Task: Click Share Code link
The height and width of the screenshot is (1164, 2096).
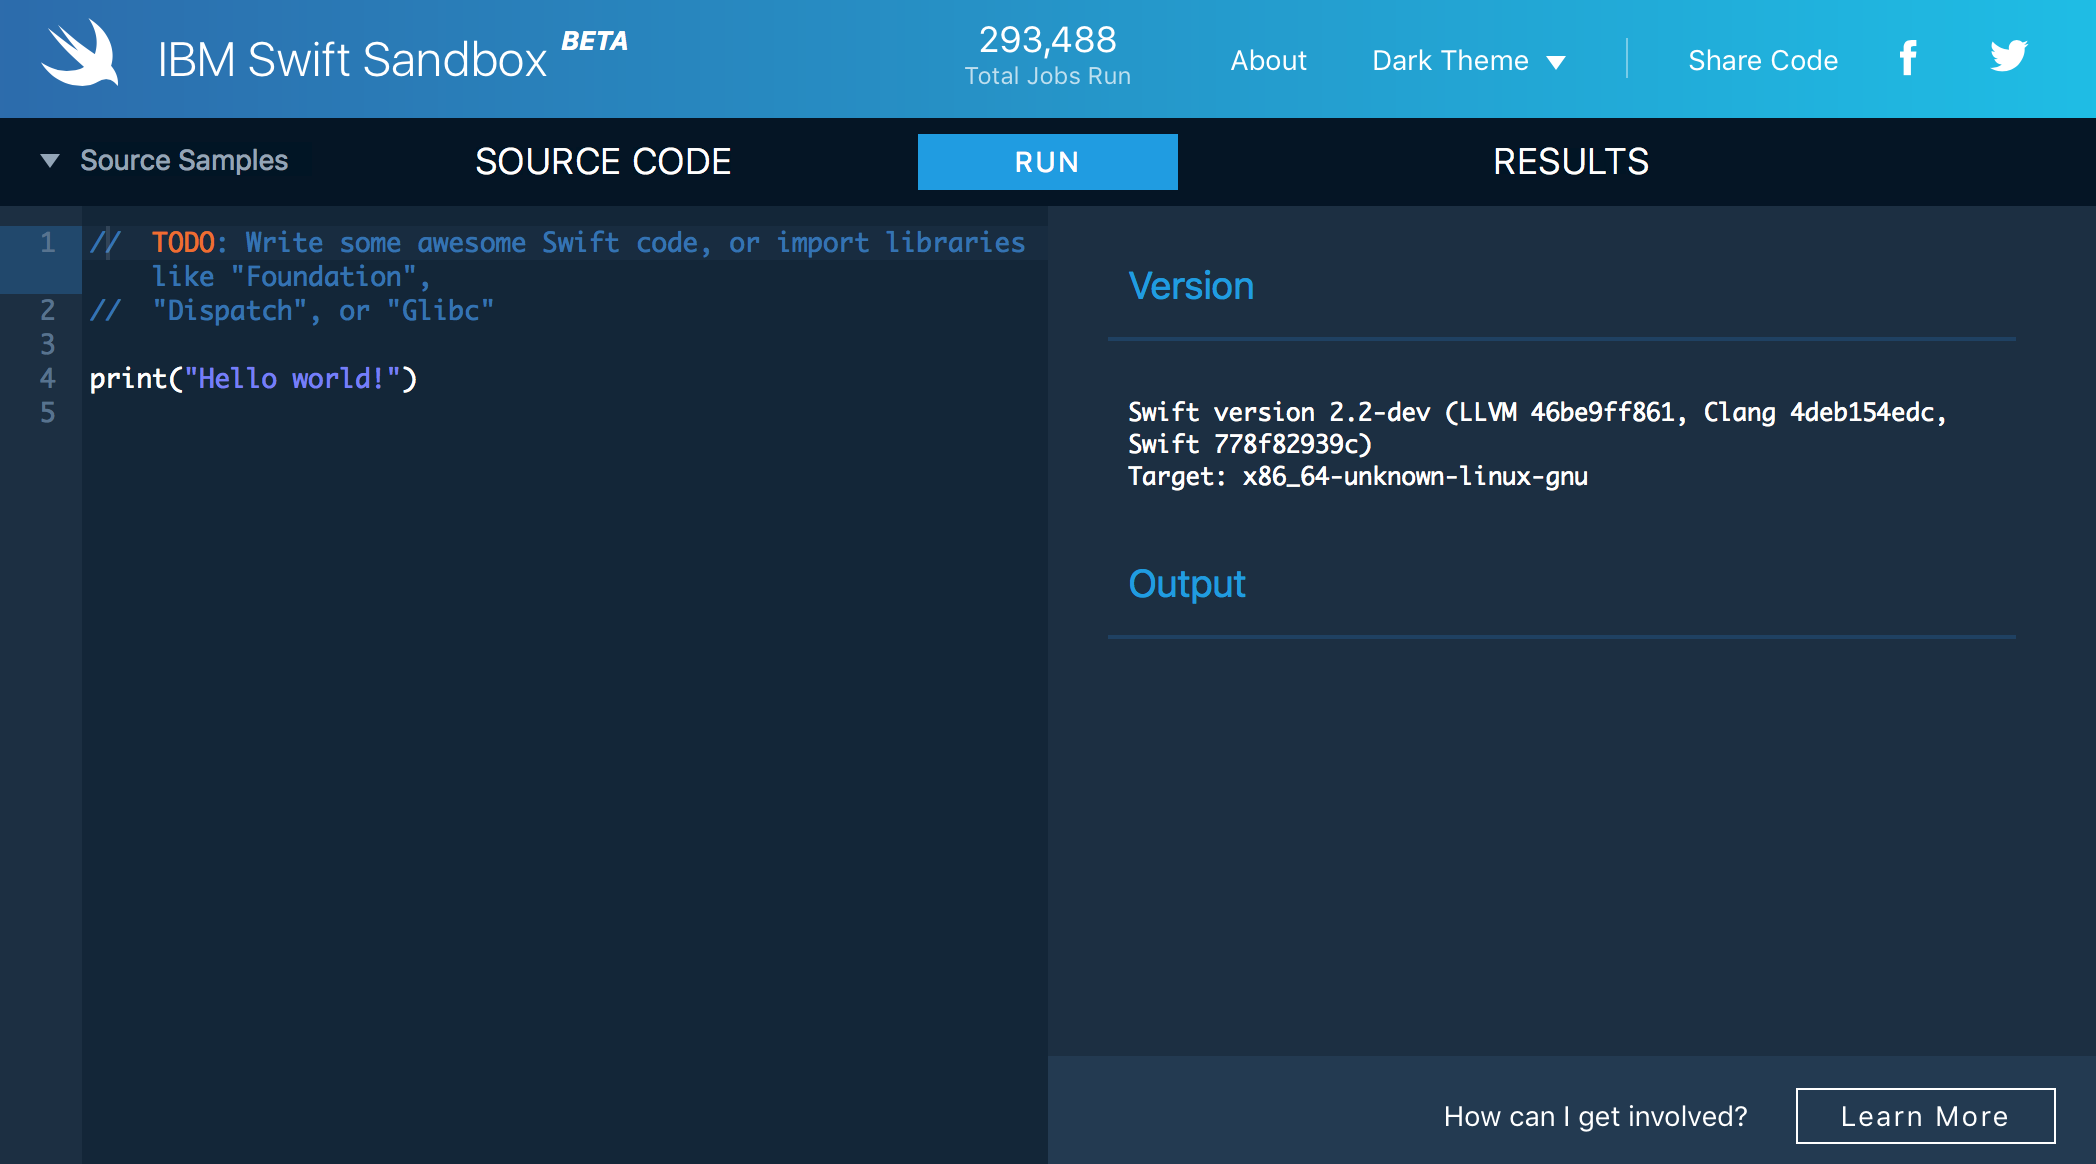Action: pos(1762,60)
